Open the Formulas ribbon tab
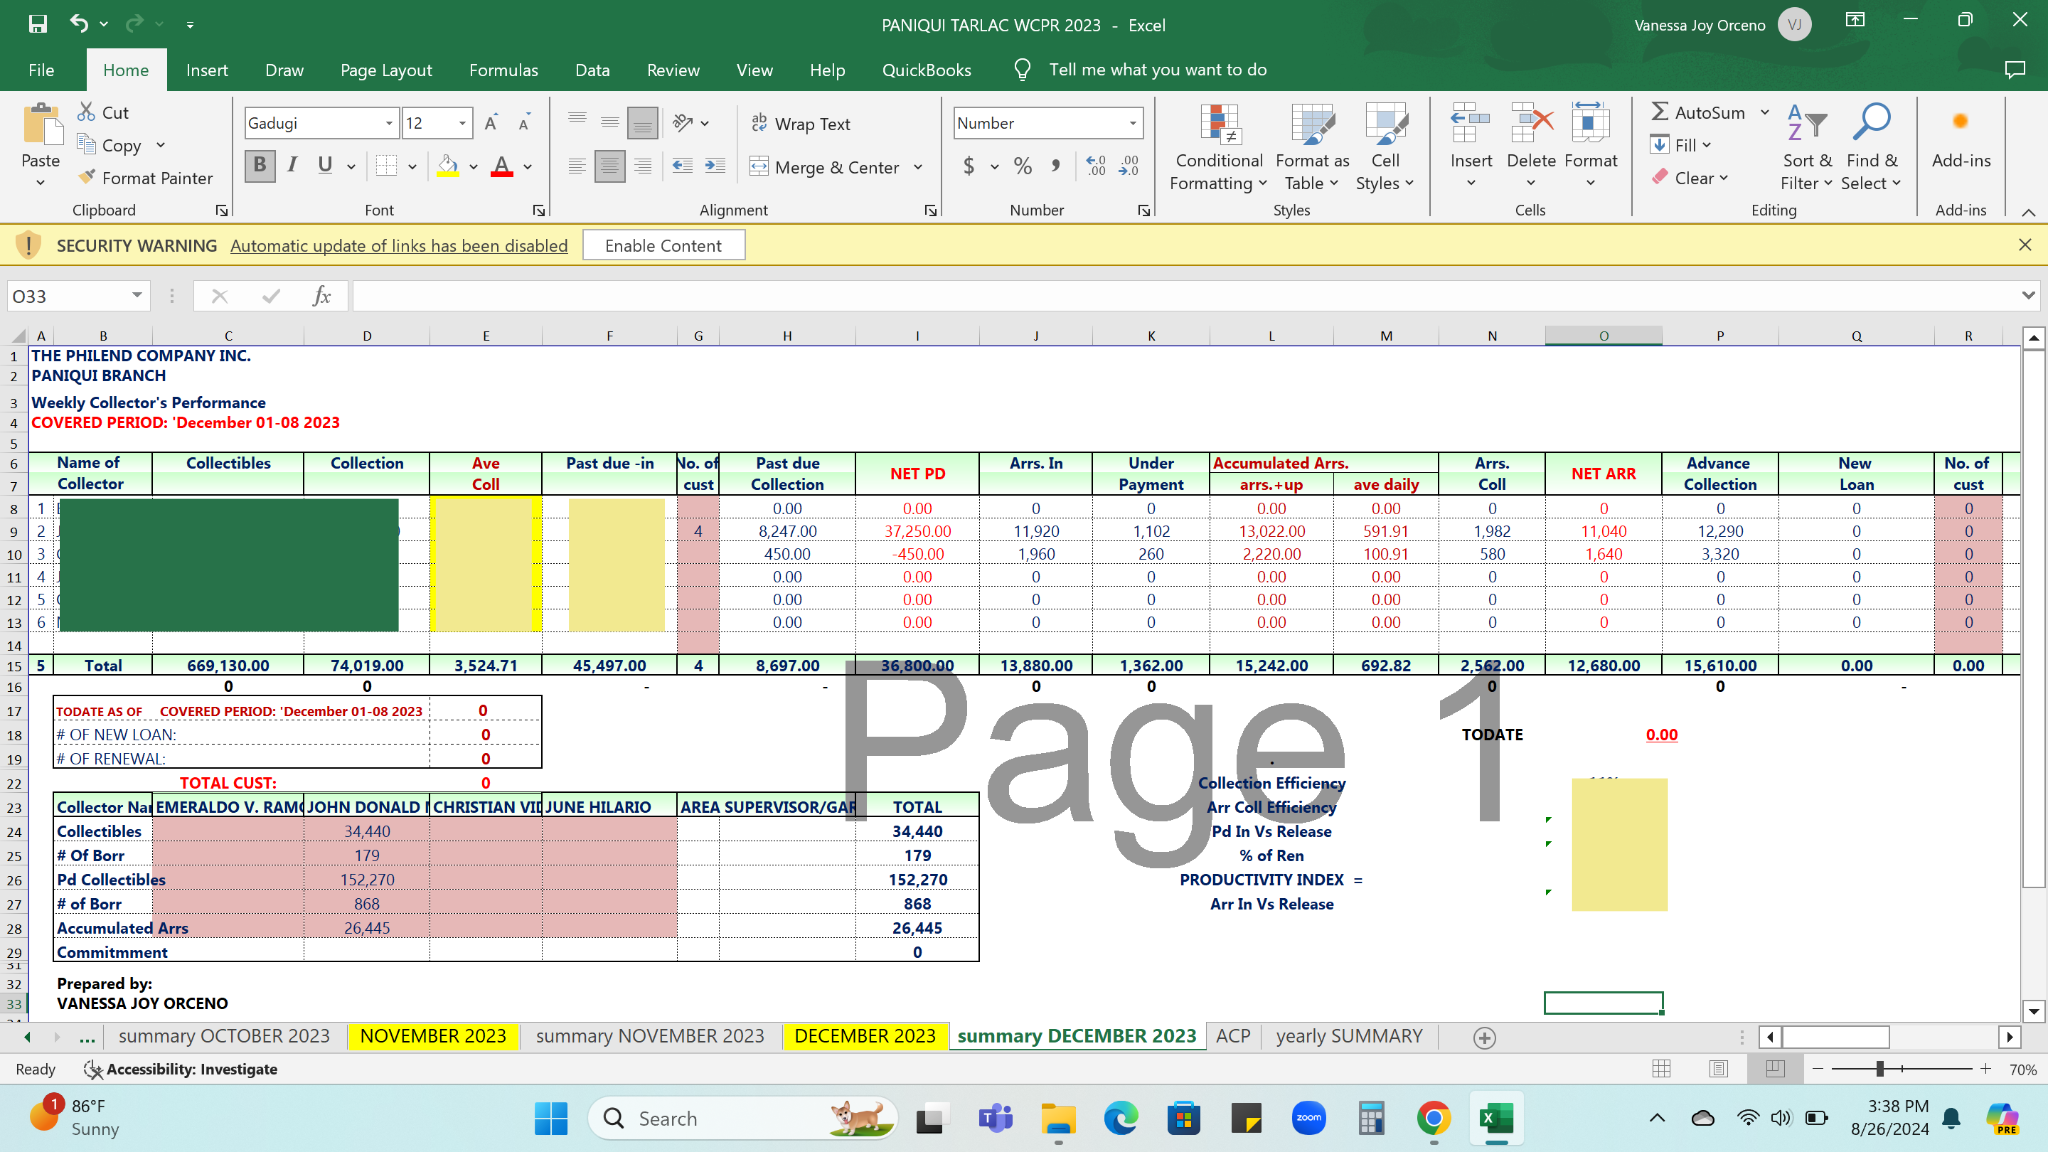This screenshot has width=2048, height=1152. (x=503, y=70)
